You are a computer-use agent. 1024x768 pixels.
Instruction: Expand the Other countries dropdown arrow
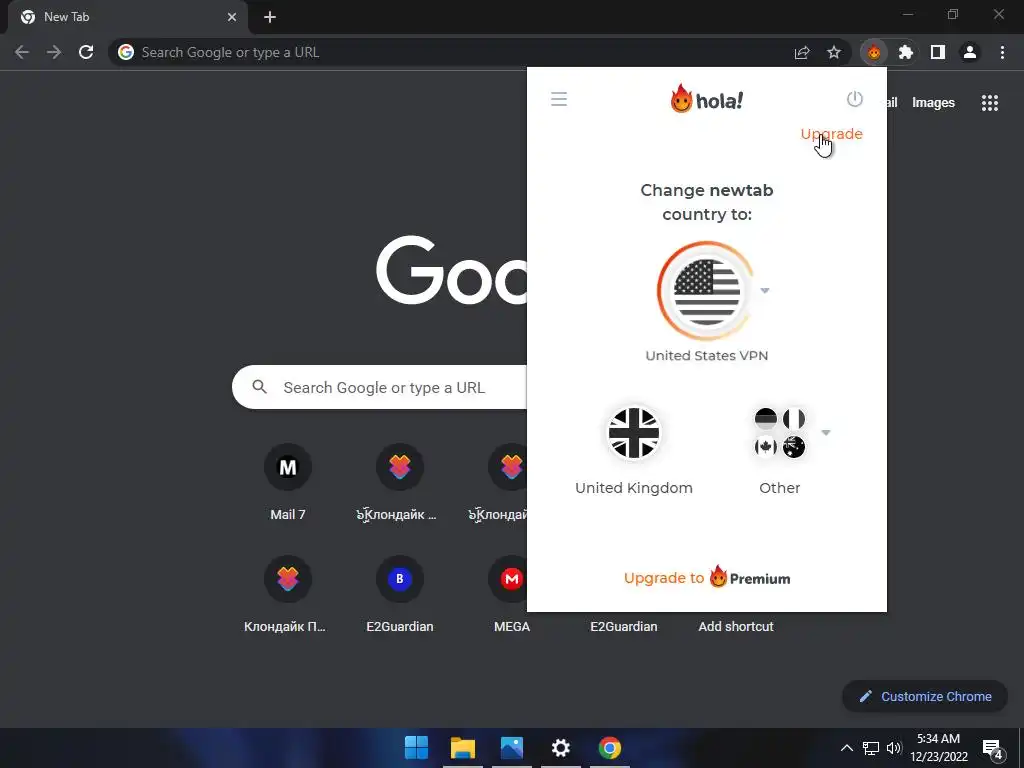(x=825, y=433)
